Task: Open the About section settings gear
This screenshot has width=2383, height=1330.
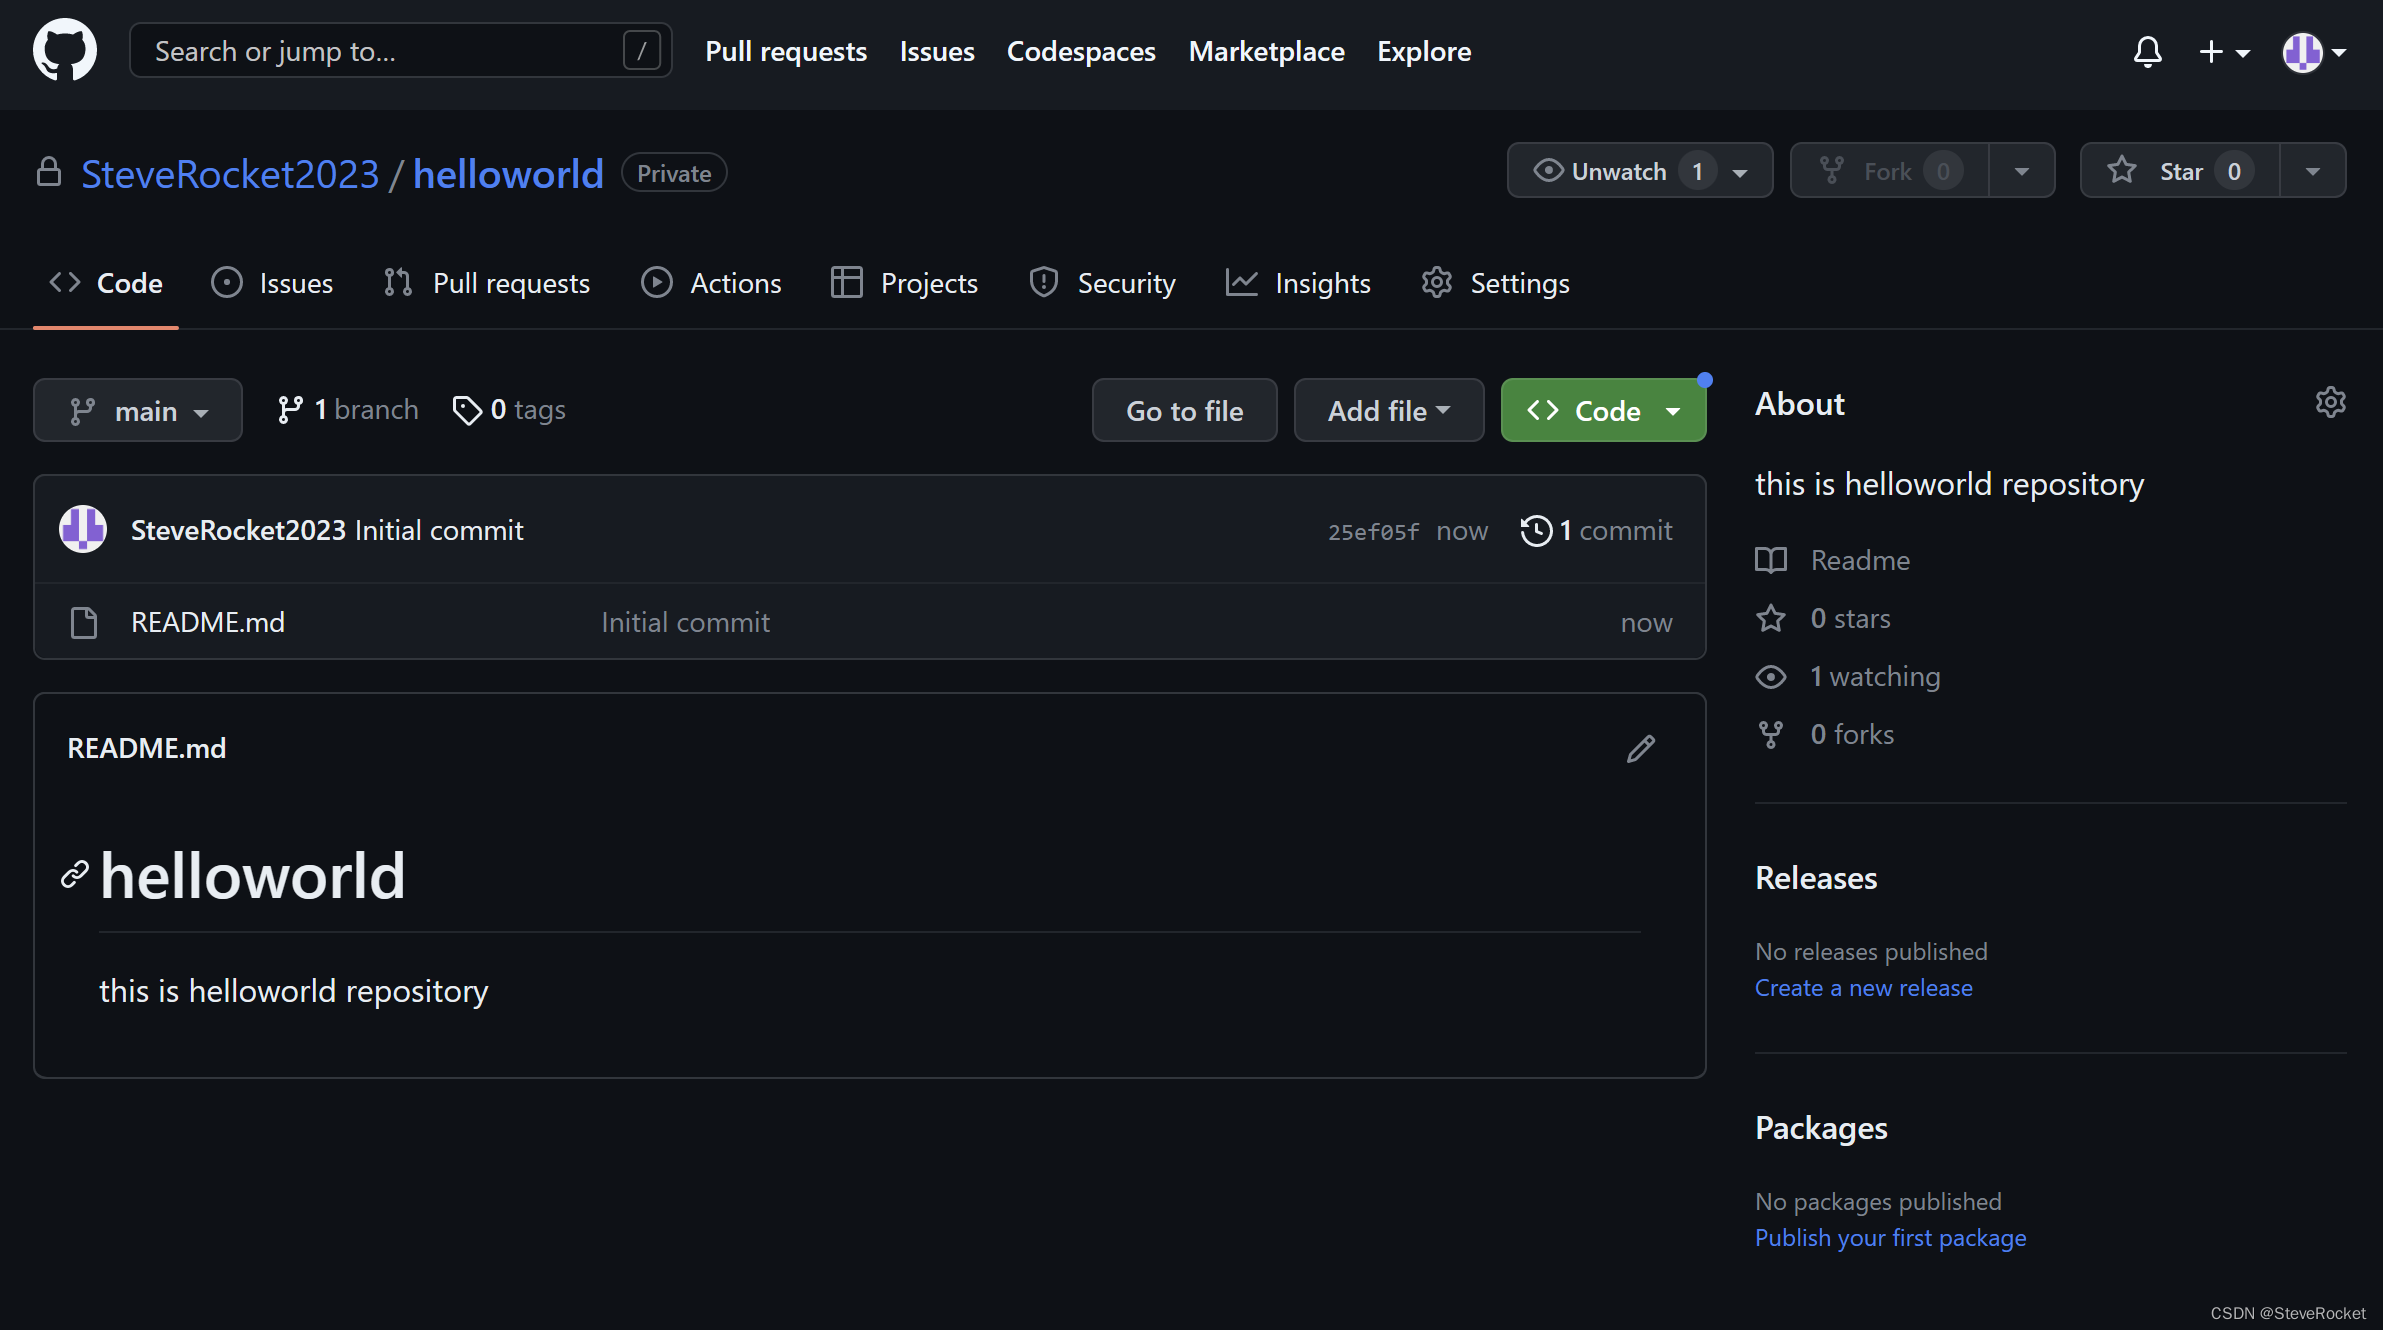Action: point(2330,402)
